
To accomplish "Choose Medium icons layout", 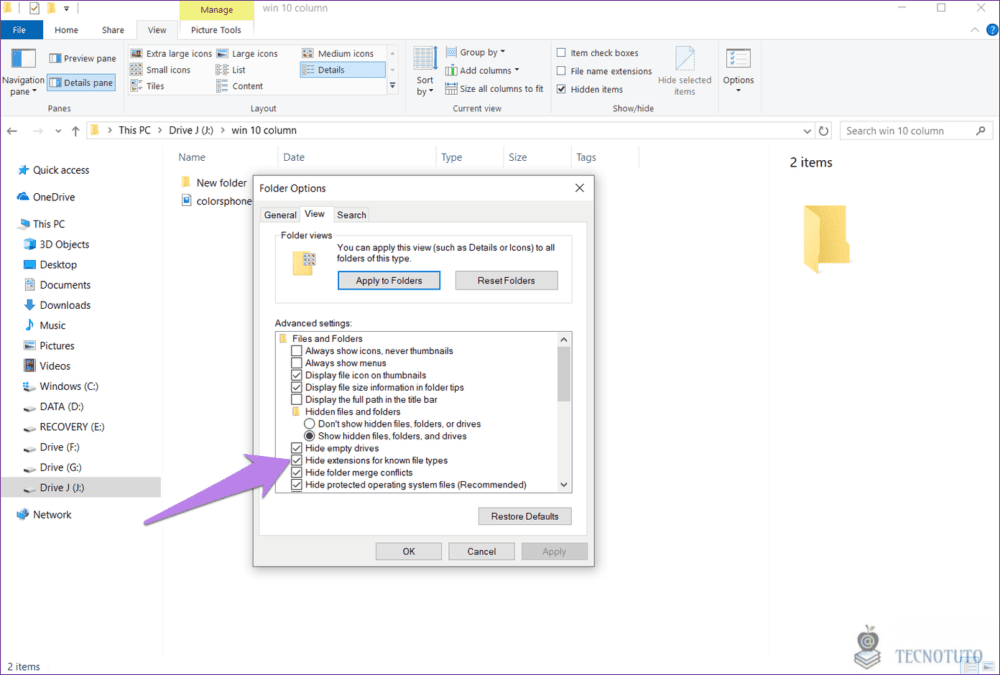I will (x=338, y=54).
